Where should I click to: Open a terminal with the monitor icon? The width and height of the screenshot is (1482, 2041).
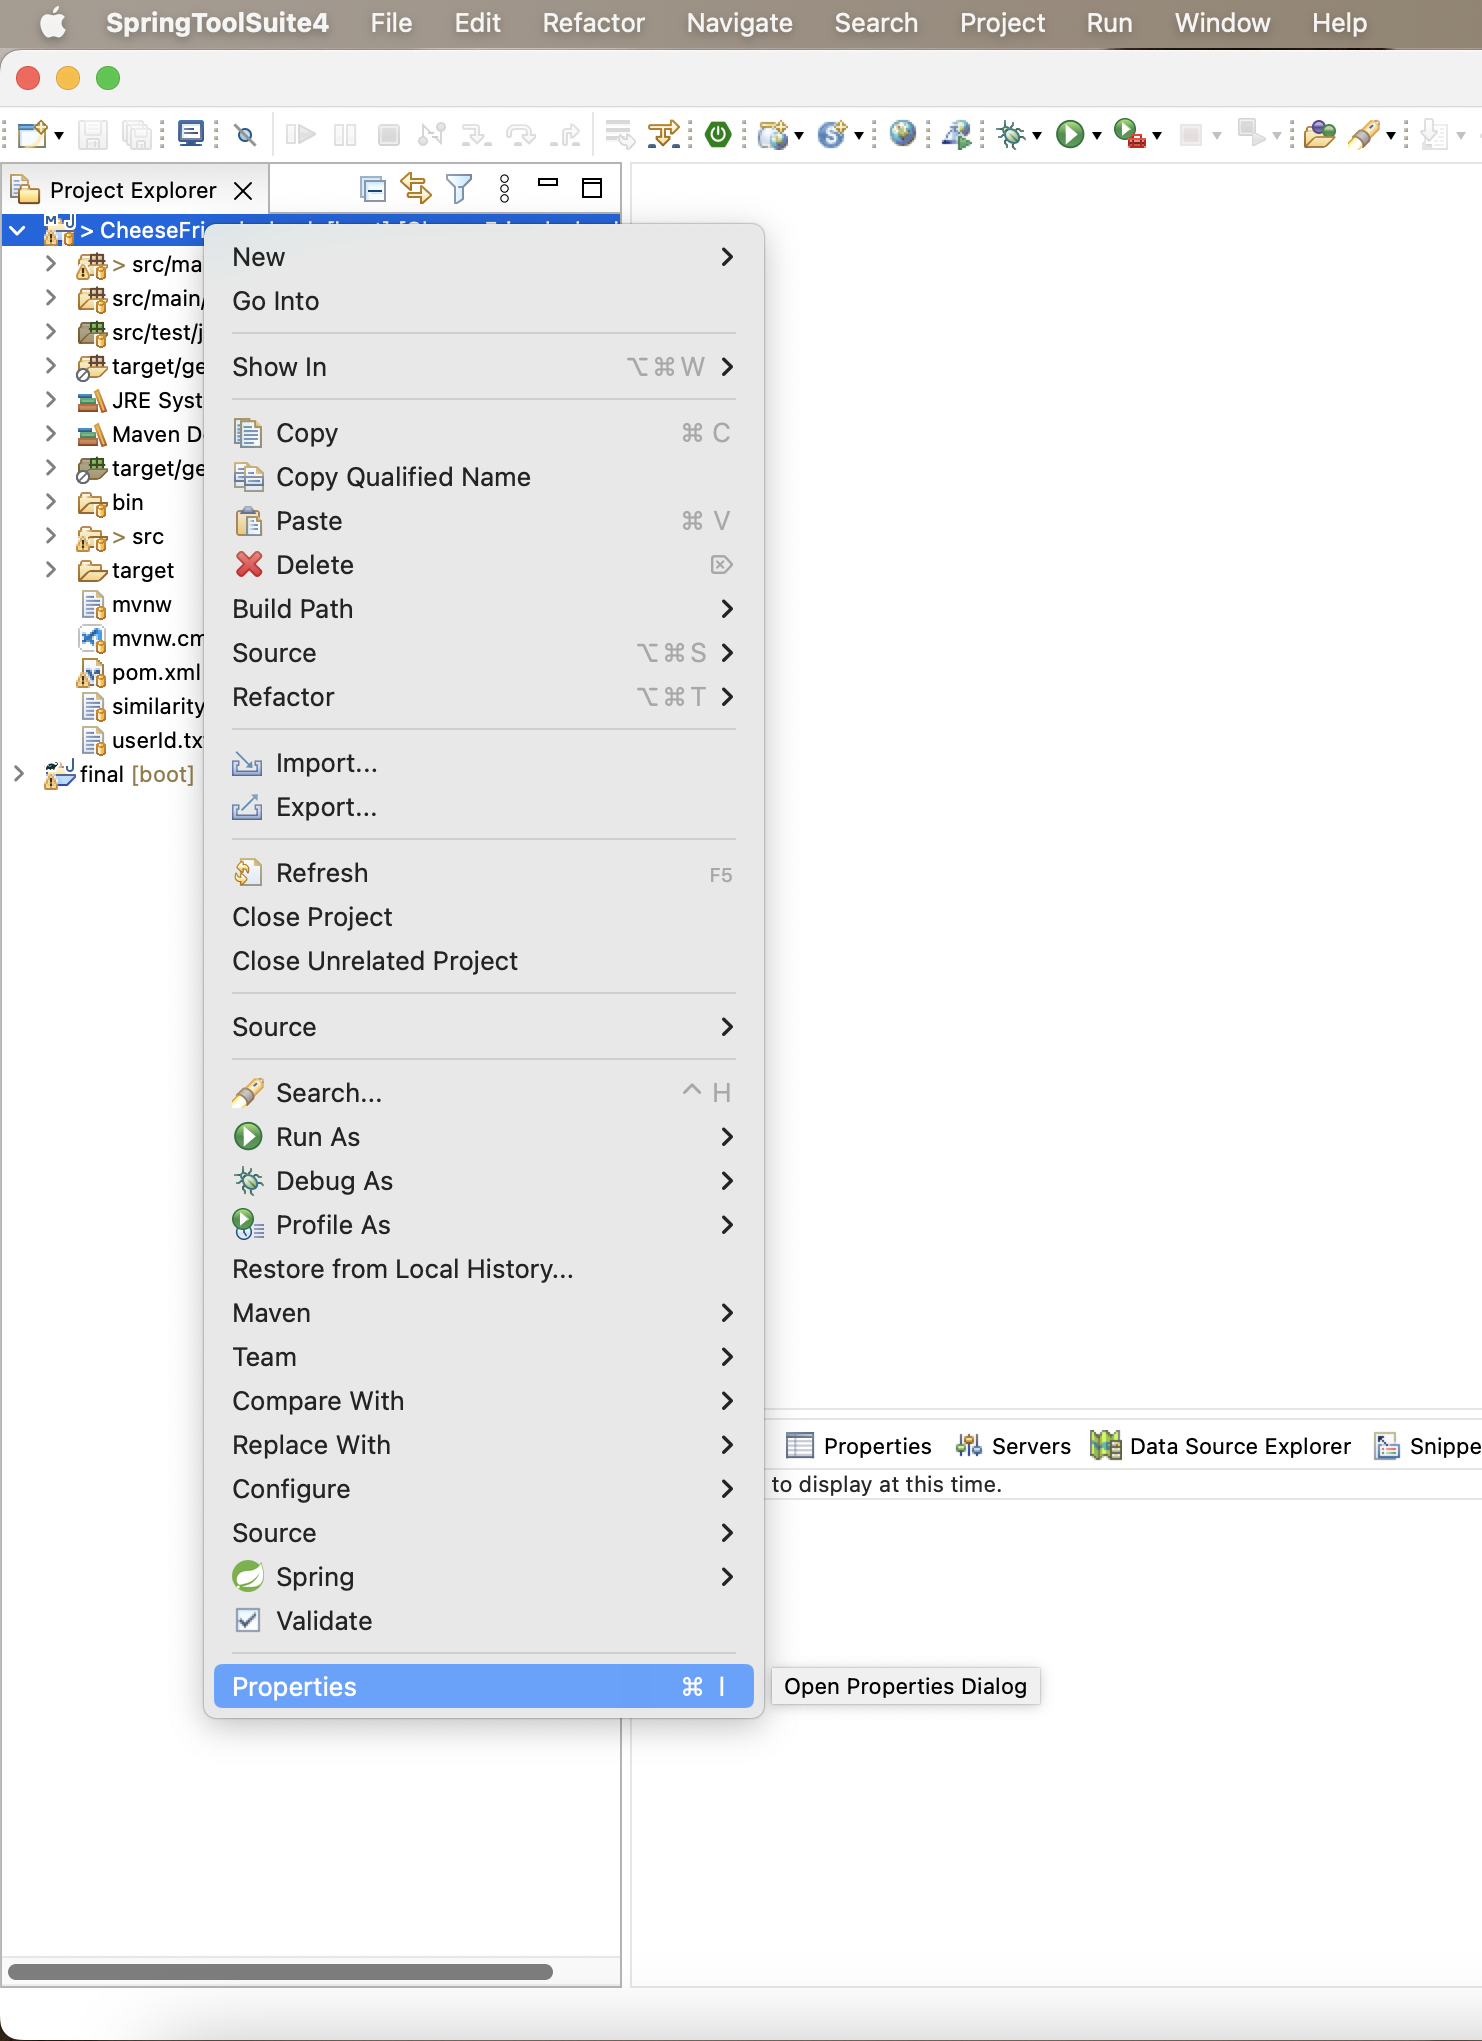191,133
